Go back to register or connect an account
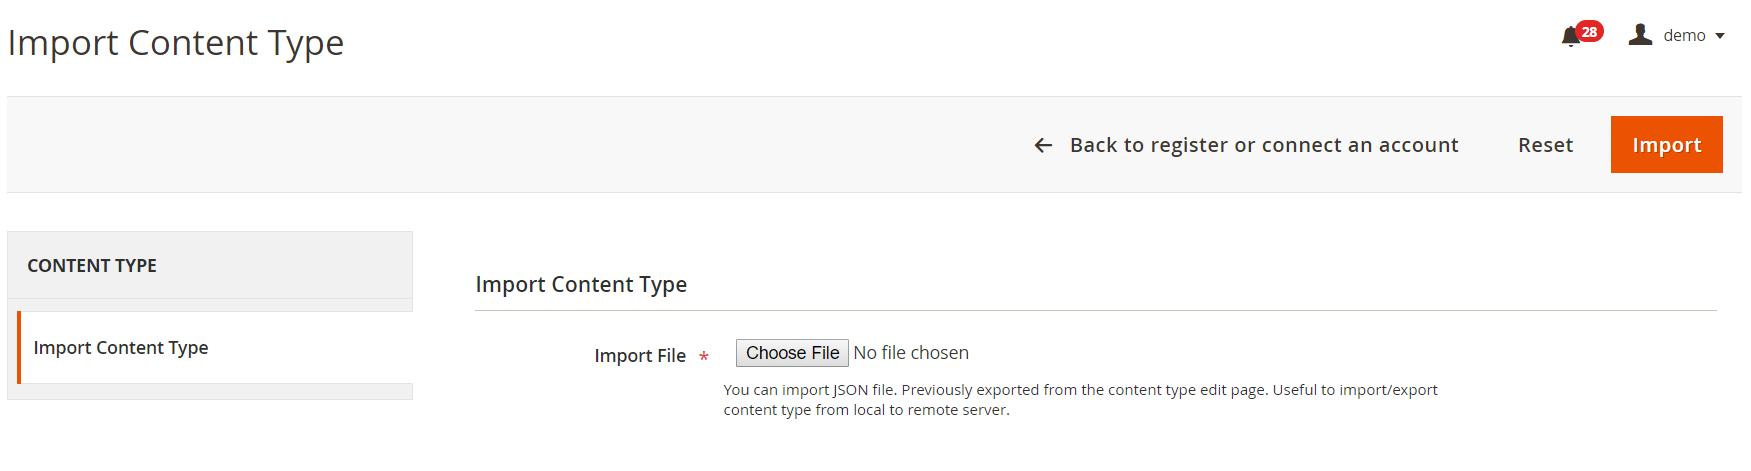1751x471 pixels. point(1263,145)
